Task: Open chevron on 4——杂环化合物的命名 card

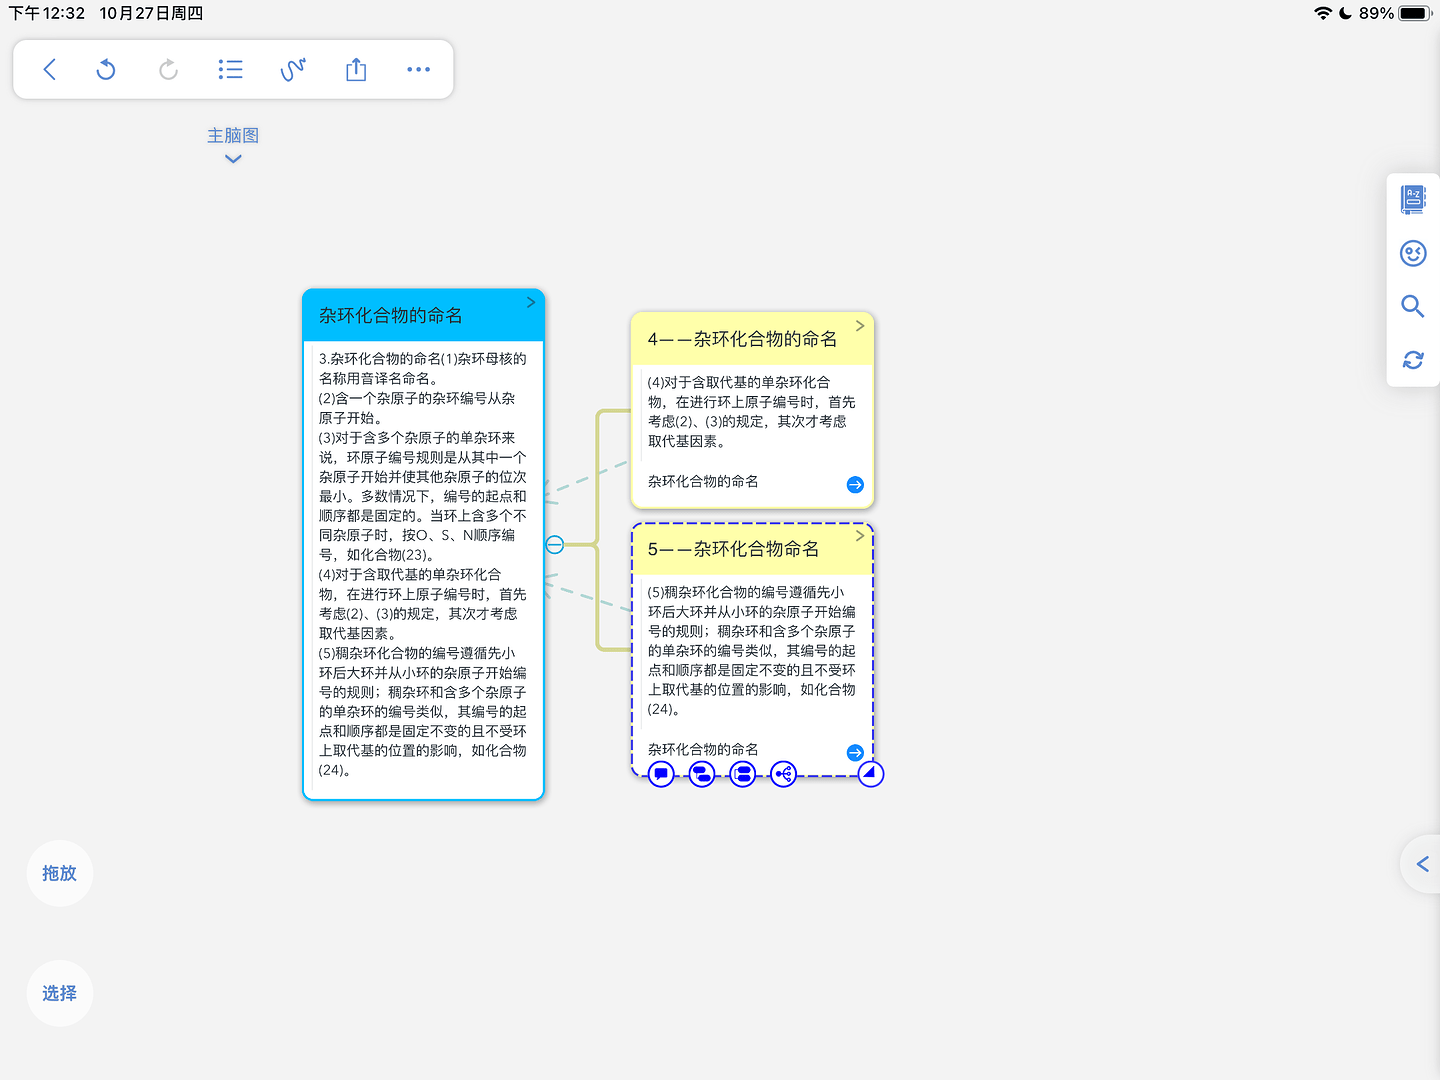Action: click(860, 326)
